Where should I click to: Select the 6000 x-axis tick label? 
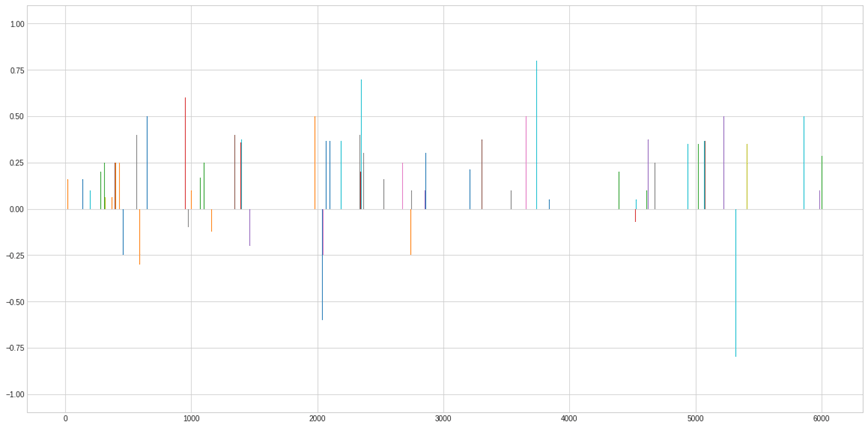tap(821, 419)
